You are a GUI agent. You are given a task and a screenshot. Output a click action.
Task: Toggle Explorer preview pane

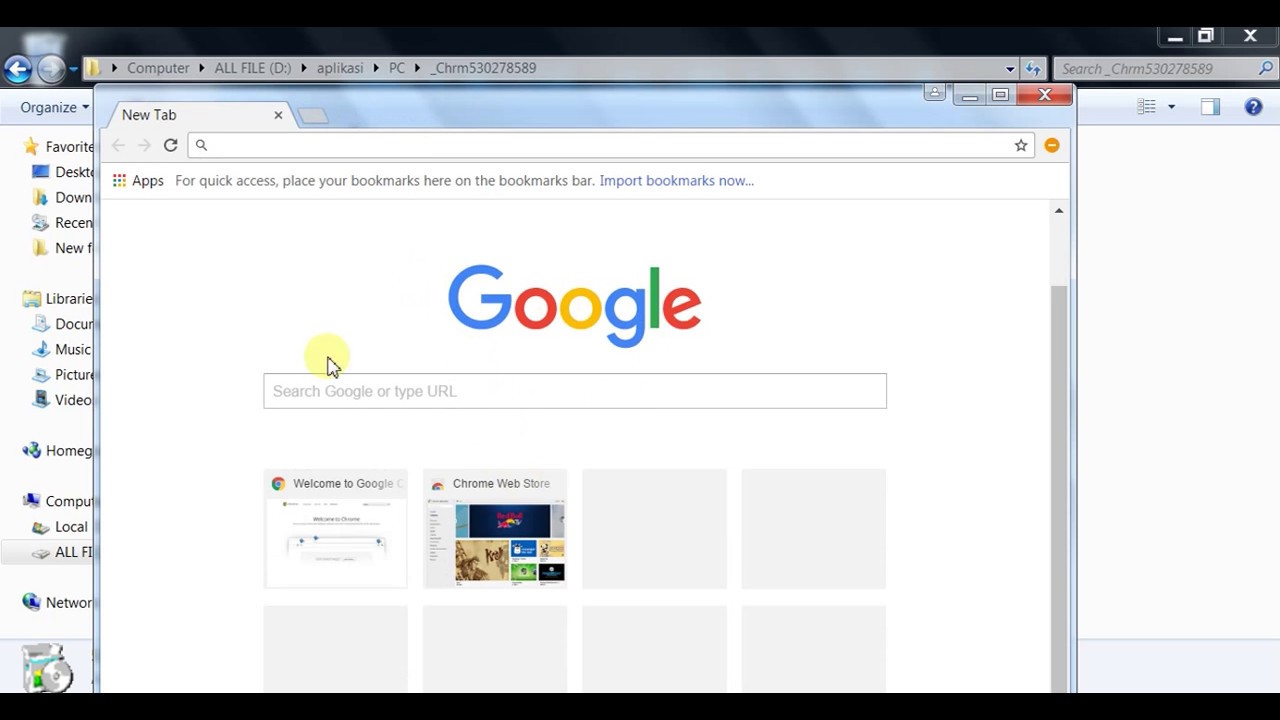[x=1210, y=107]
